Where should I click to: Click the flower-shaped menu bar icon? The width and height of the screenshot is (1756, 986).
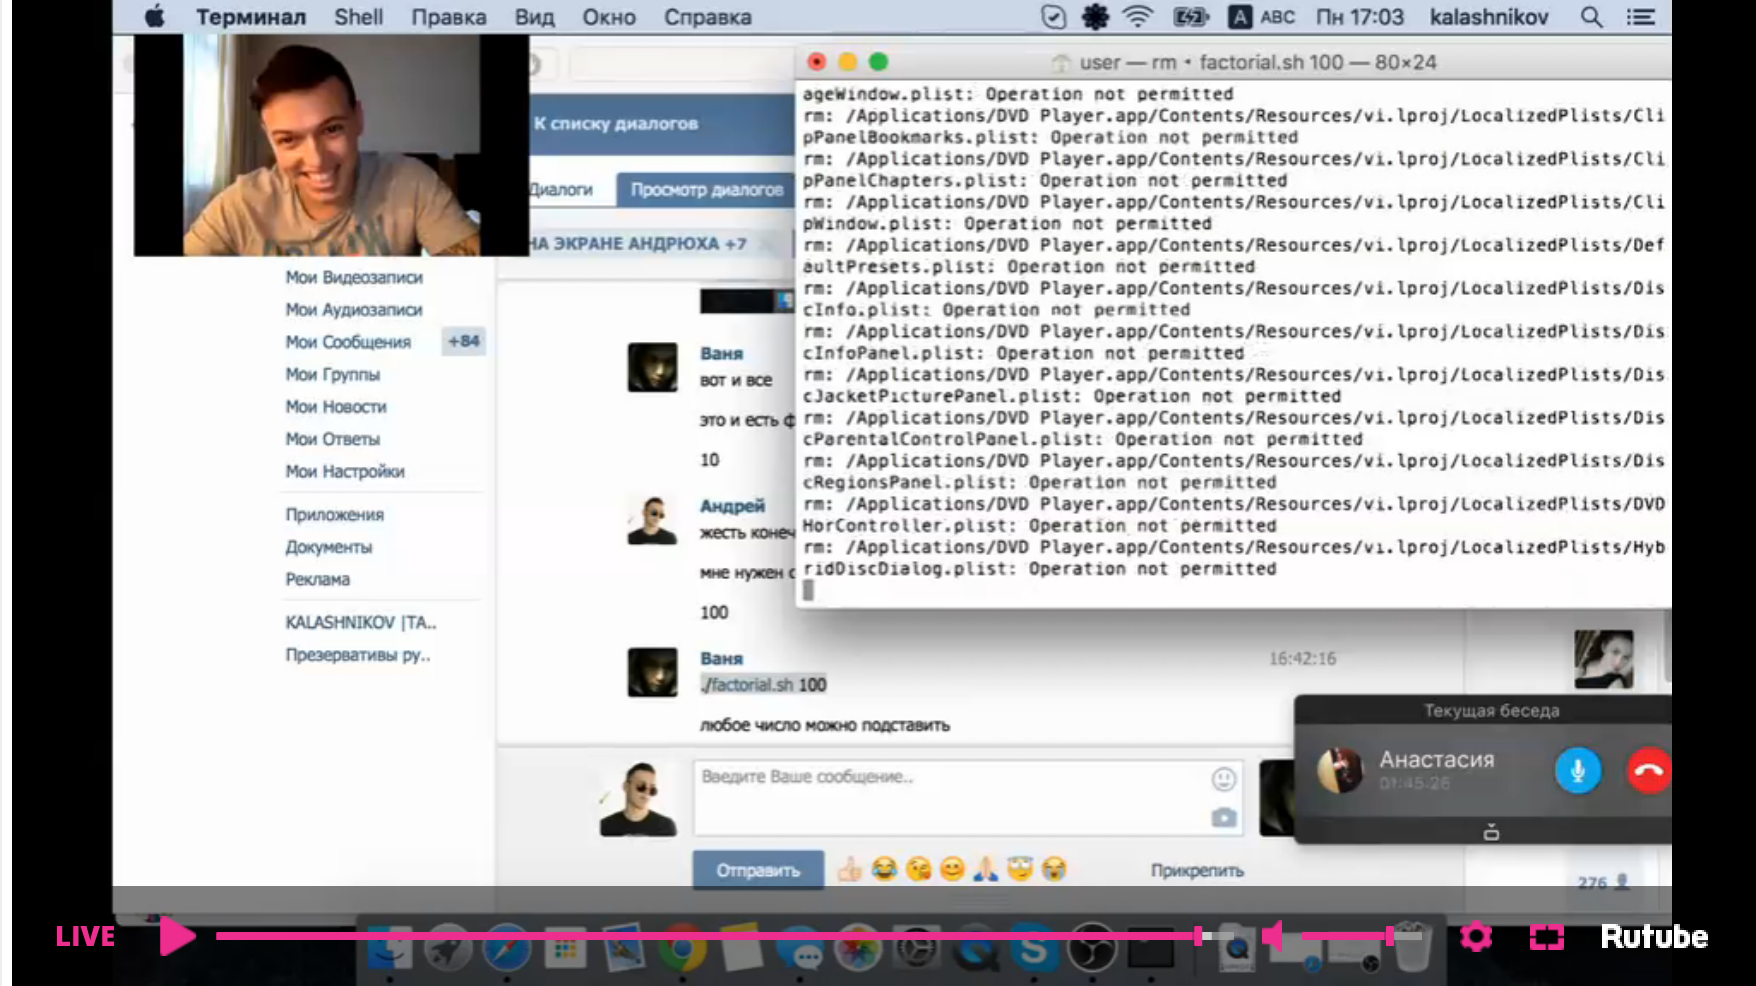1096,17
